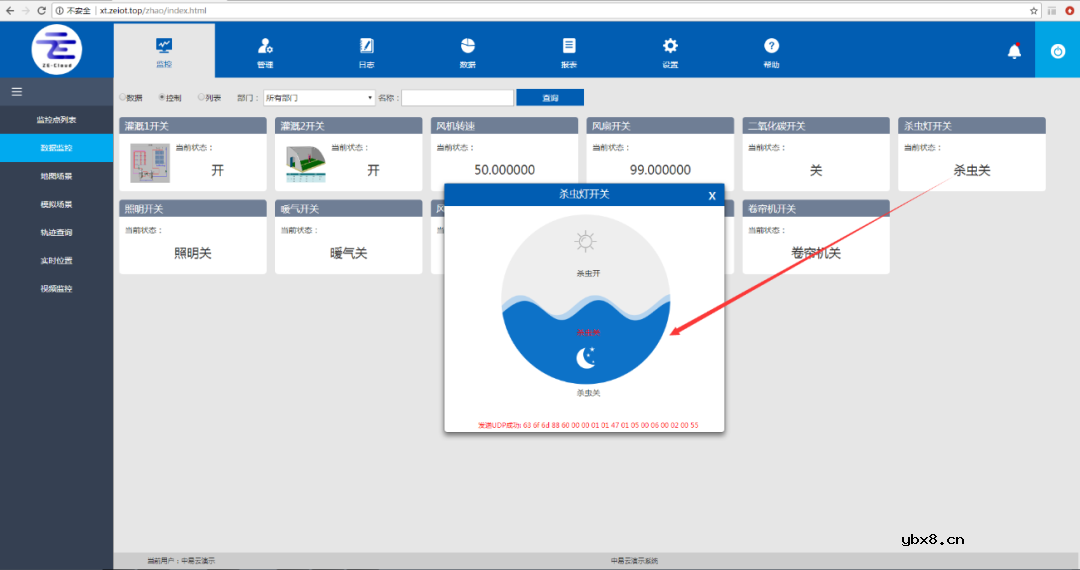Switch on 杀虫开 sun icon in dialog

(x=585, y=241)
